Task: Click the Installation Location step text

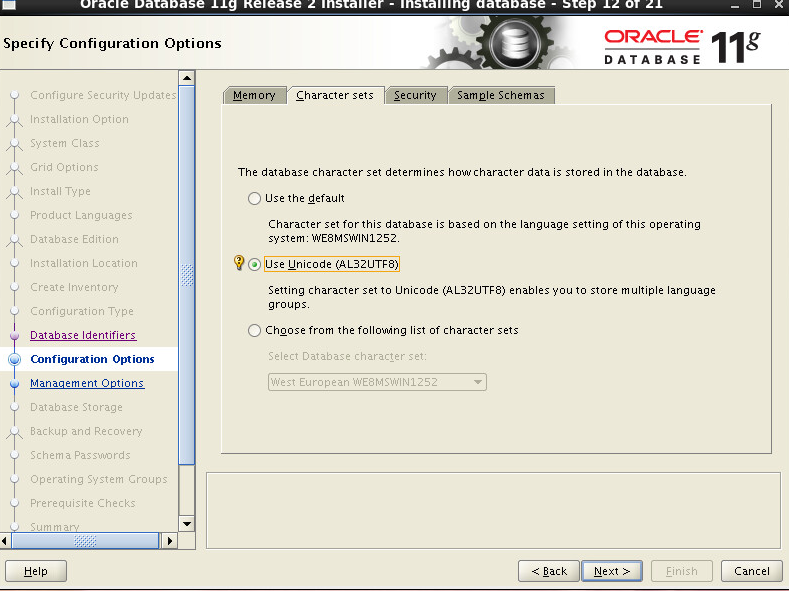Action: pos(84,263)
